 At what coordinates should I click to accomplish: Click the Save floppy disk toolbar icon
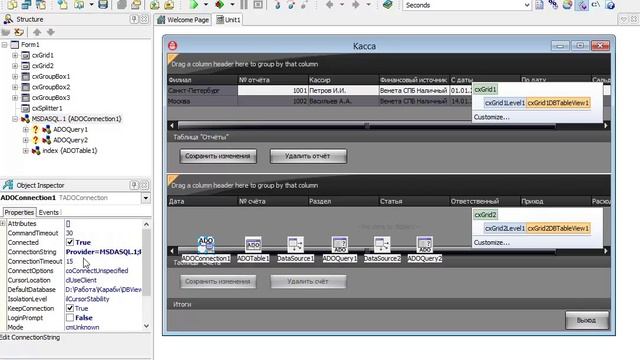(x=103, y=5)
